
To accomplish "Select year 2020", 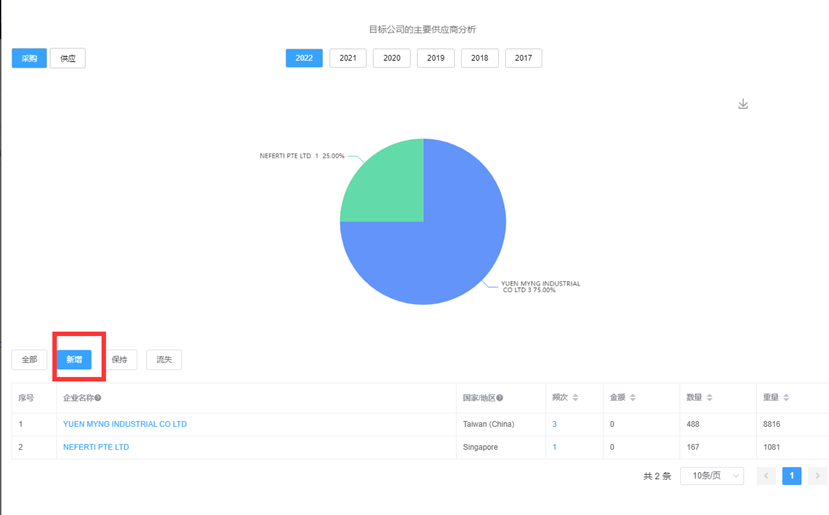I will tap(392, 58).
